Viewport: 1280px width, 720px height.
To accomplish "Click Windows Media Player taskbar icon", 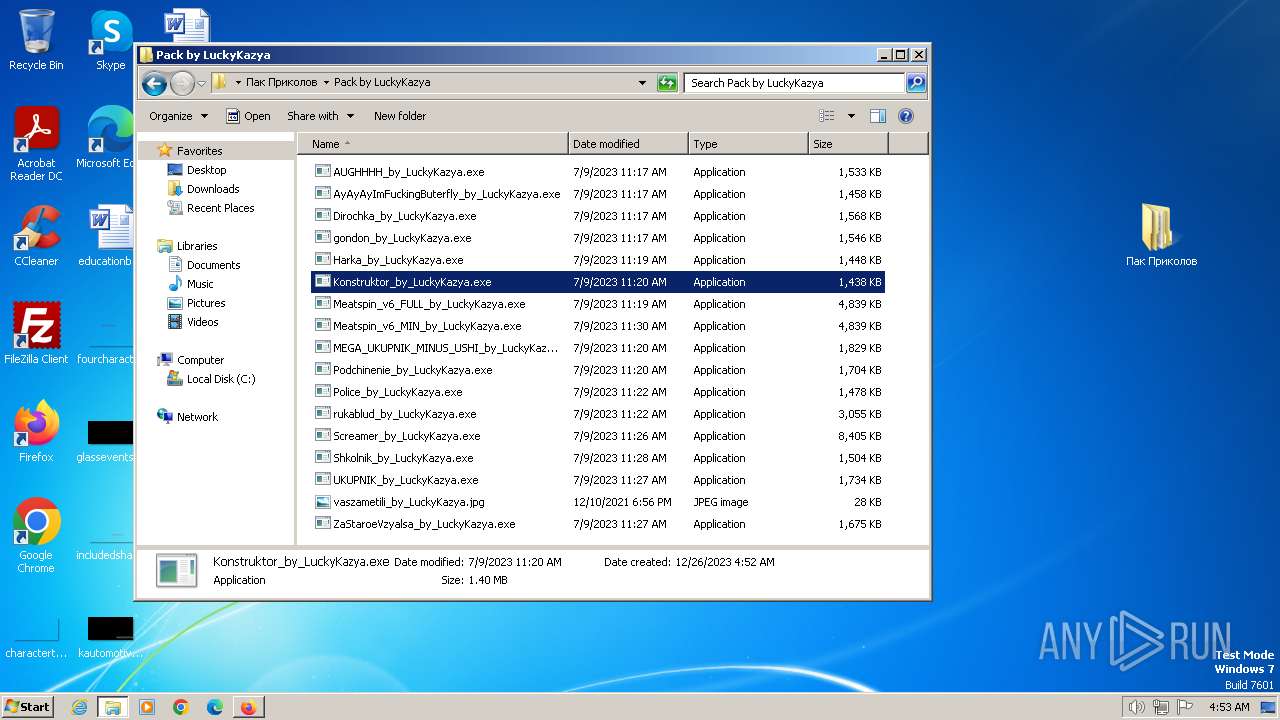I will click(147, 707).
